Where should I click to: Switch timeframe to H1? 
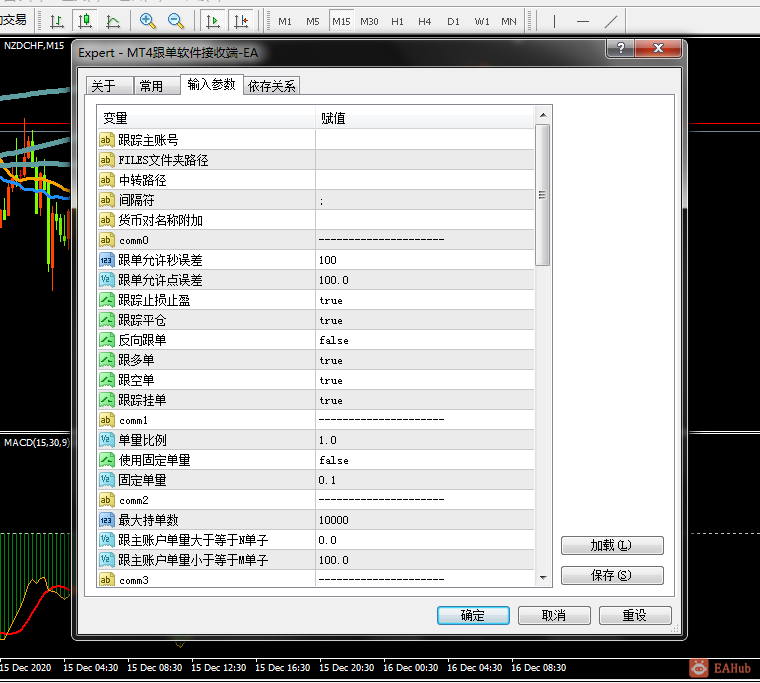[x=397, y=21]
